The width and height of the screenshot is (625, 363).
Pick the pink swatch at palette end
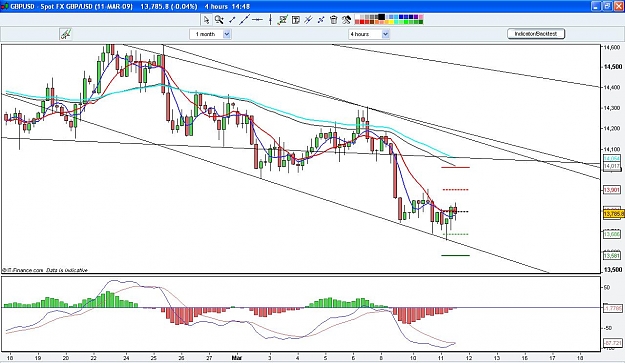point(421,17)
